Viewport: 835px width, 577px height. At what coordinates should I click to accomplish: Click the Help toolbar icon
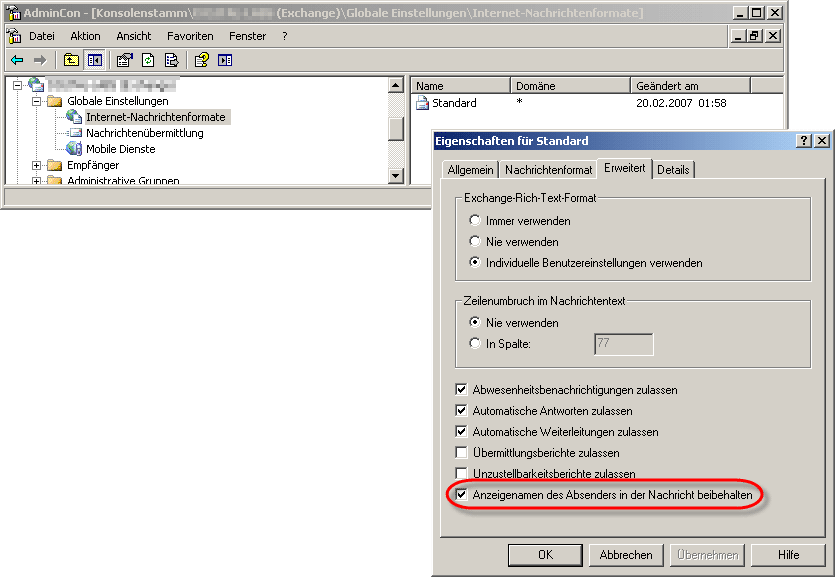point(202,60)
